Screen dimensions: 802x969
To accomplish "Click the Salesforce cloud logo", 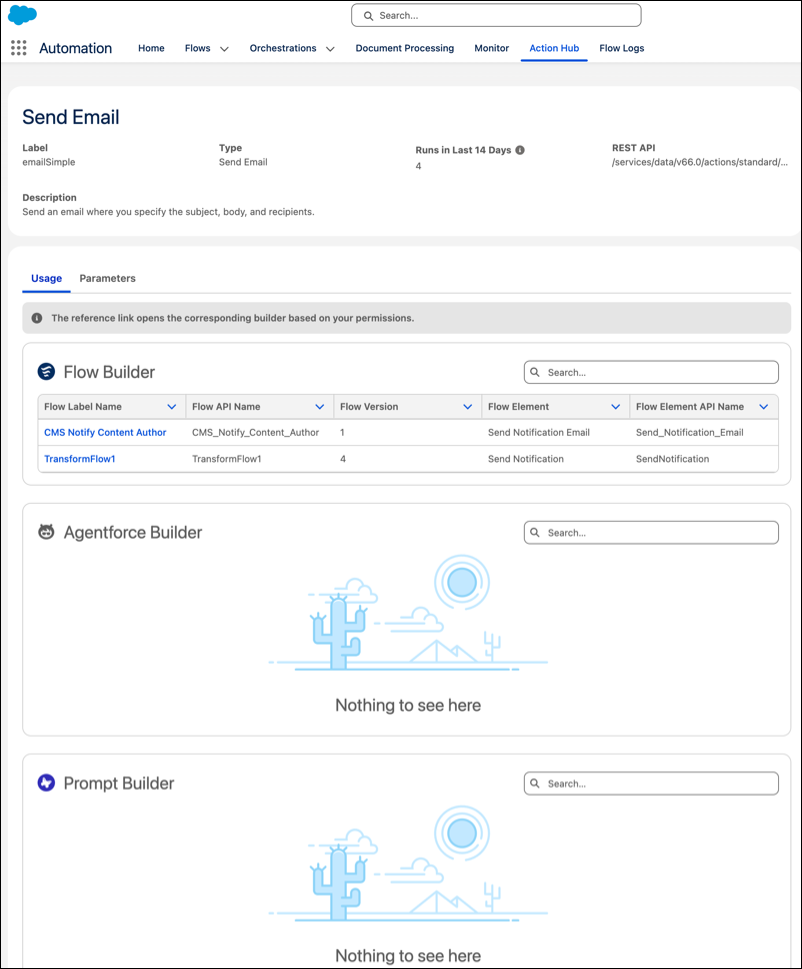I will tap(22, 15).
